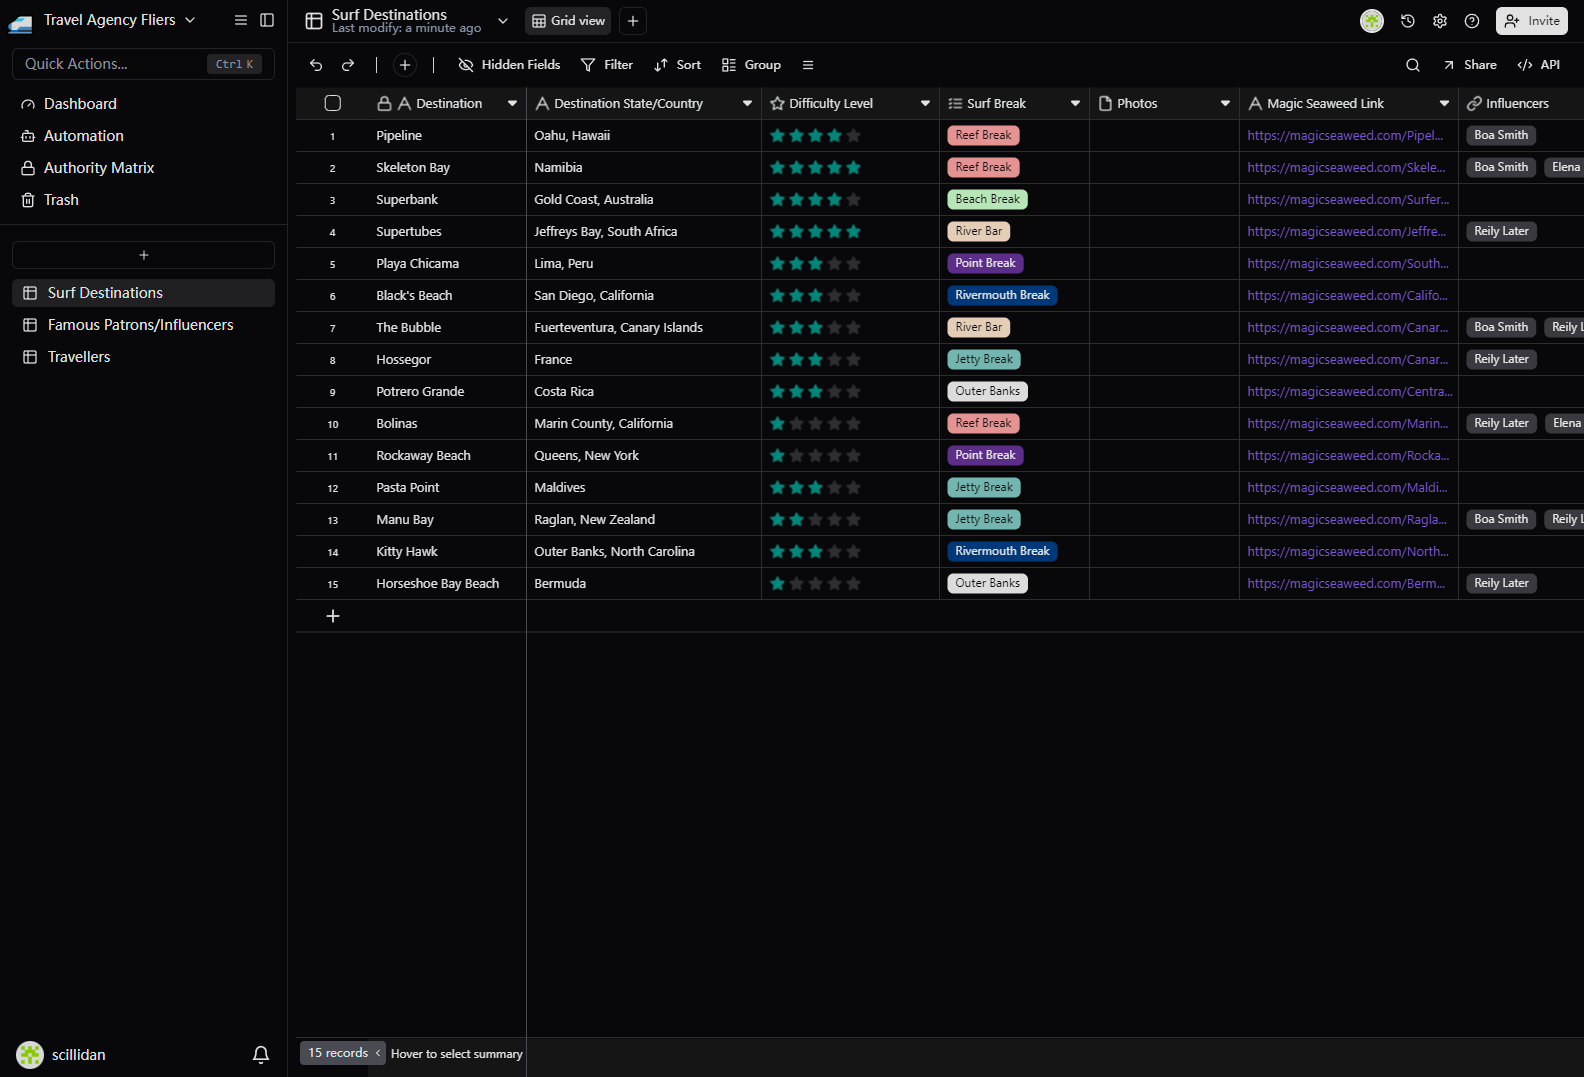This screenshot has height=1077, width=1584.
Task: Open the help question mark icon
Action: click(1472, 21)
